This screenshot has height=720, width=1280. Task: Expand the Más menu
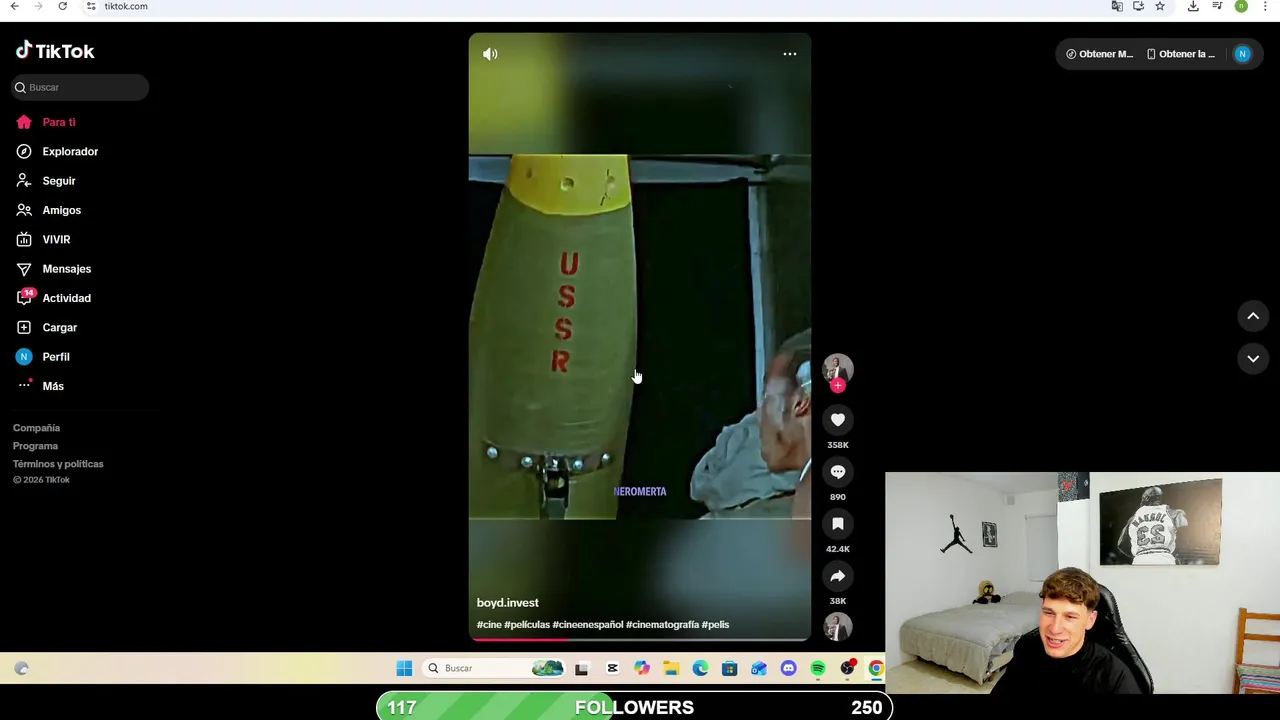pos(53,386)
